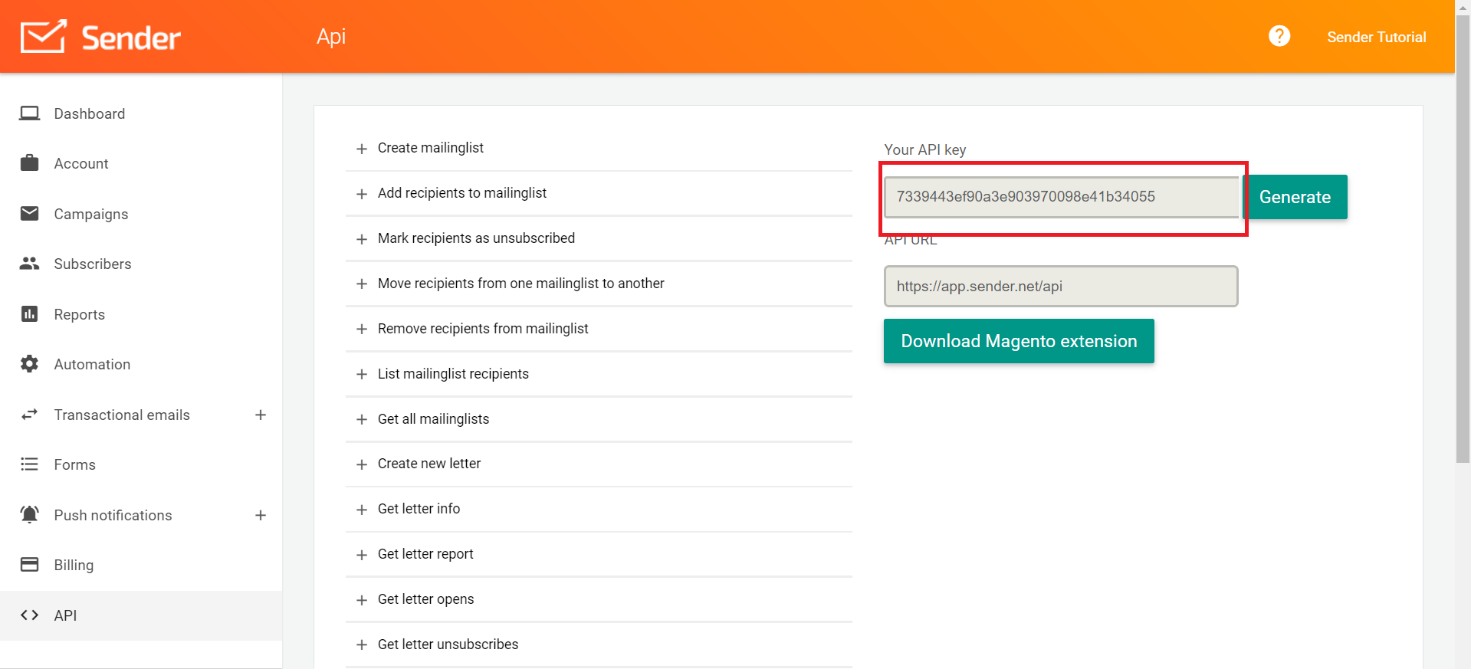The width and height of the screenshot is (1471, 669).
Task: Click the Campaigns envelope icon
Action: [x=30, y=213]
